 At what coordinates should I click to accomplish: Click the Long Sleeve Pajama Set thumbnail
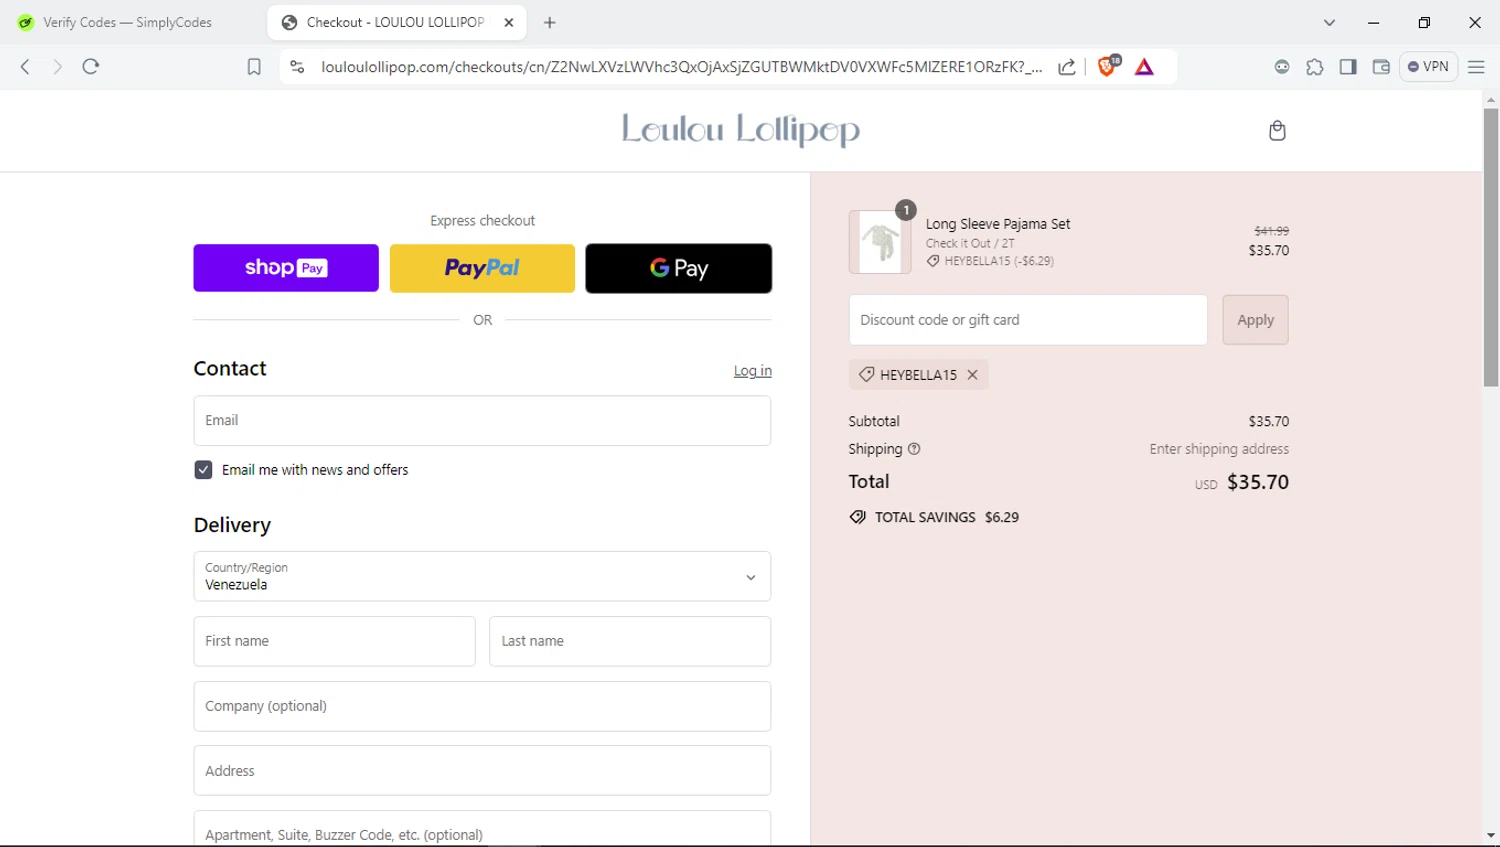[880, 242]
